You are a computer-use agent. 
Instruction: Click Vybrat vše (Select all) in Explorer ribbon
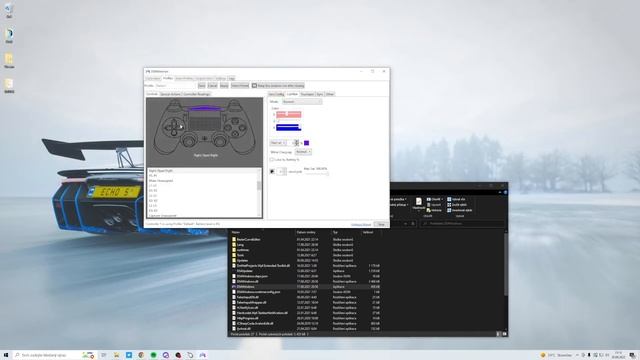[x=457, y=199]
